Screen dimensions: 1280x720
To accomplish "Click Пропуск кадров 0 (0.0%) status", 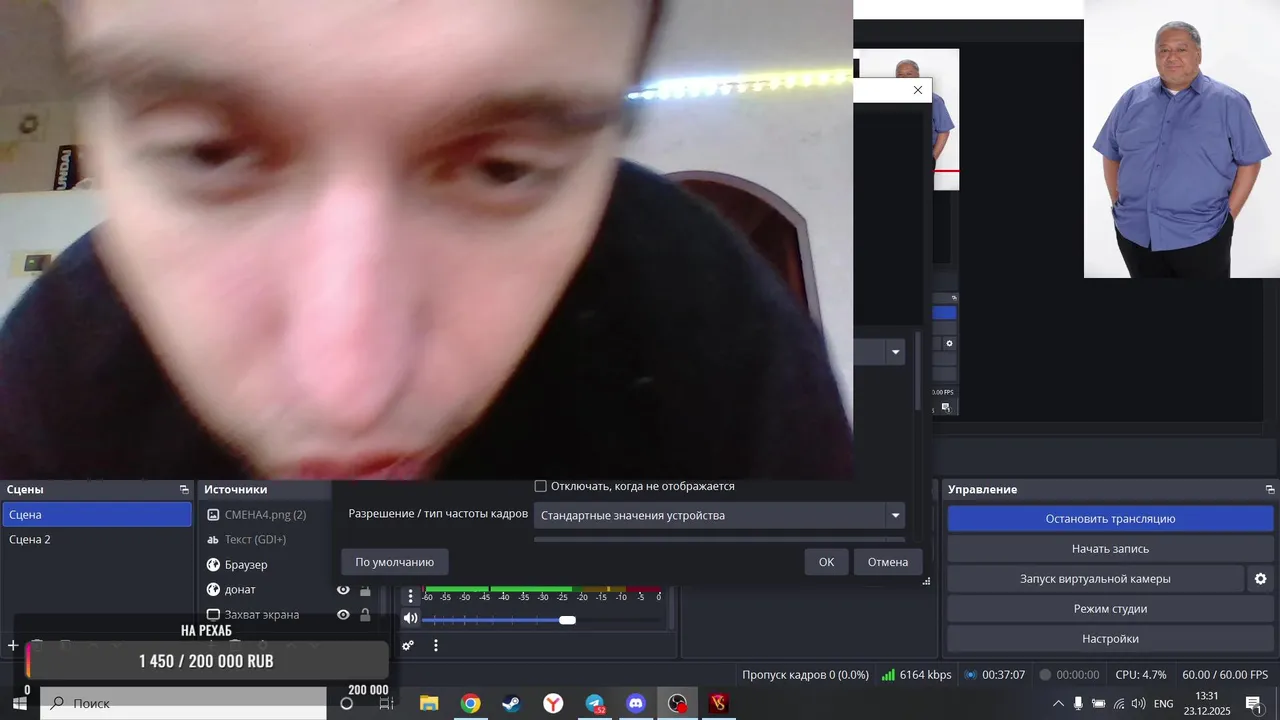I will pyautogui.click(x=805, y=675).
